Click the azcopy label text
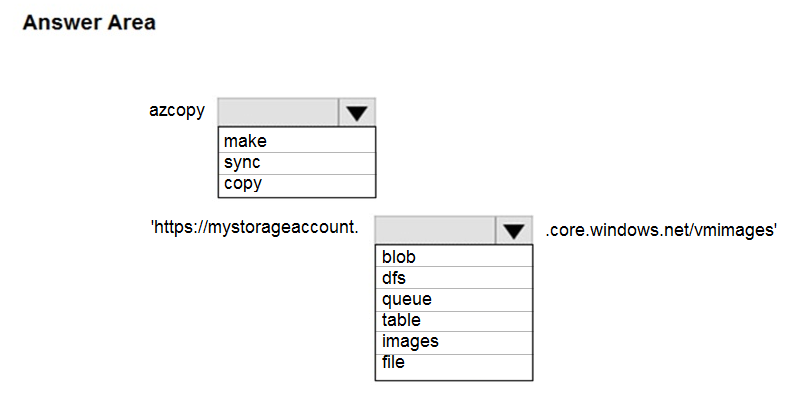 coord(177,110)
